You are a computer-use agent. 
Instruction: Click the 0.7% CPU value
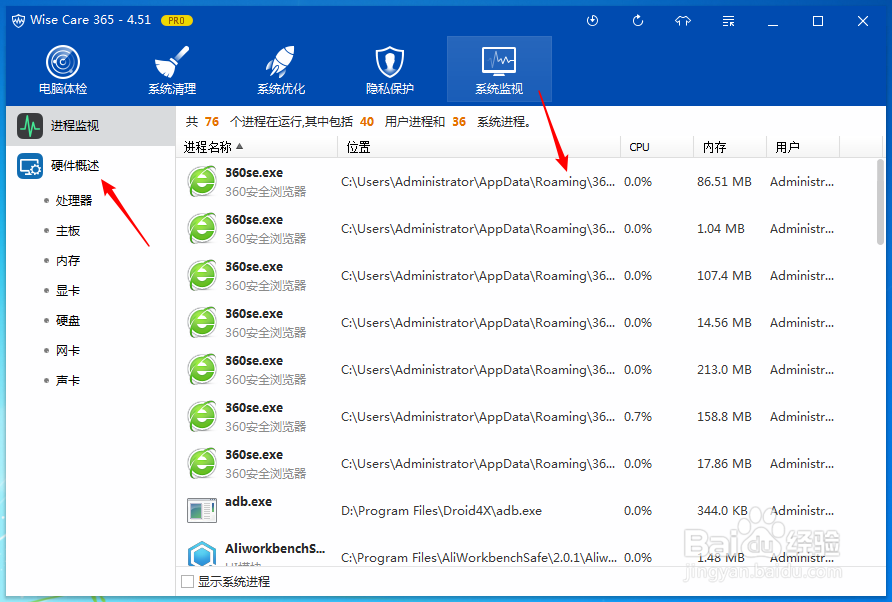(x=638, y=417)
